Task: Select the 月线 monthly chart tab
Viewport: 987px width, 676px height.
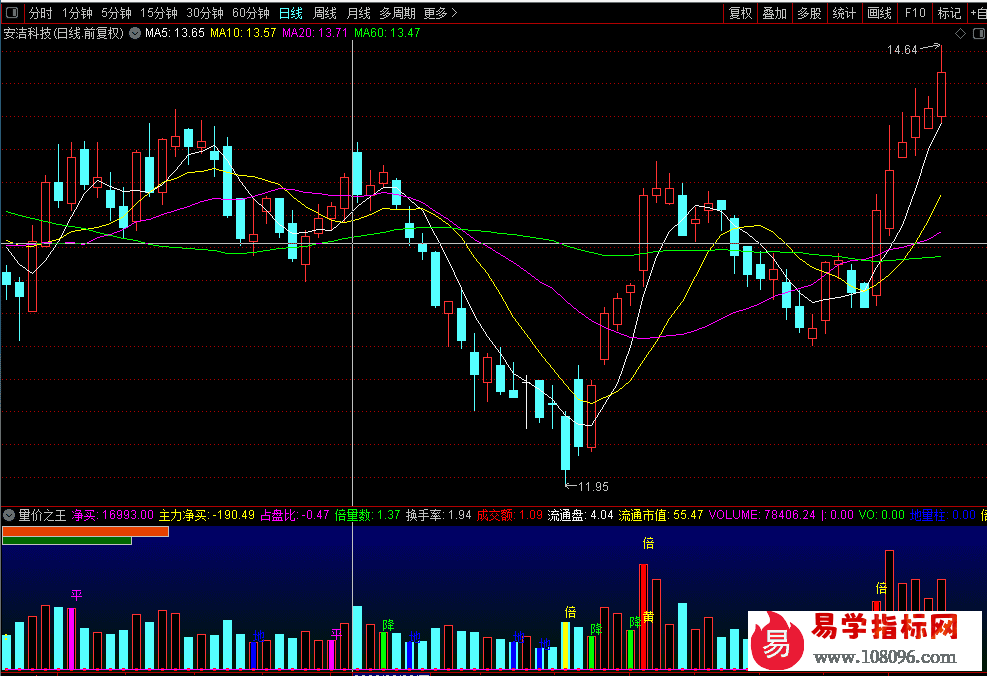Action: coord(359,13)
